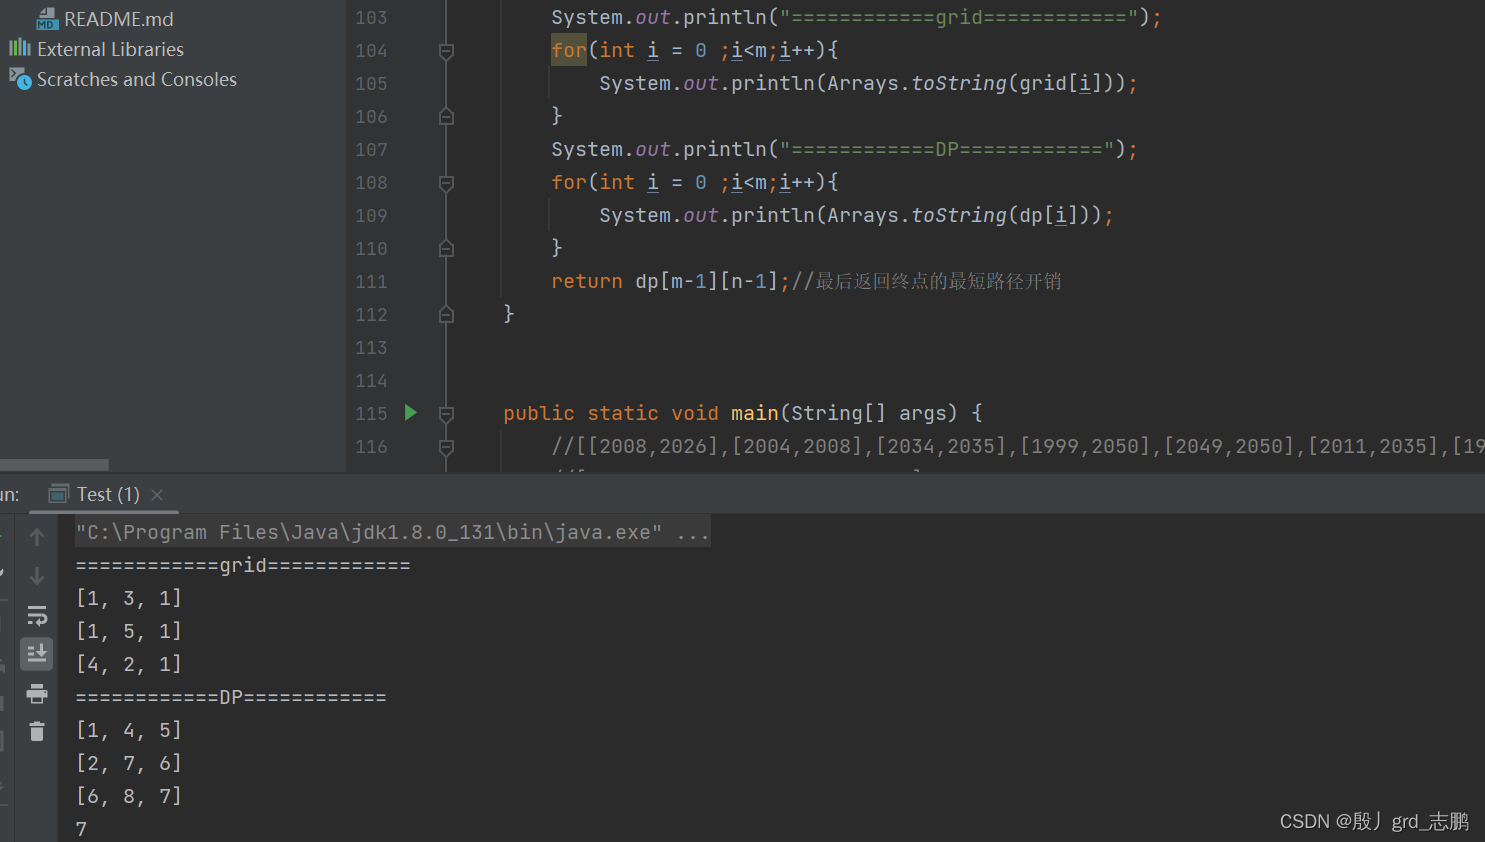Toggle scroll to end of console

(x=37, y=654)
